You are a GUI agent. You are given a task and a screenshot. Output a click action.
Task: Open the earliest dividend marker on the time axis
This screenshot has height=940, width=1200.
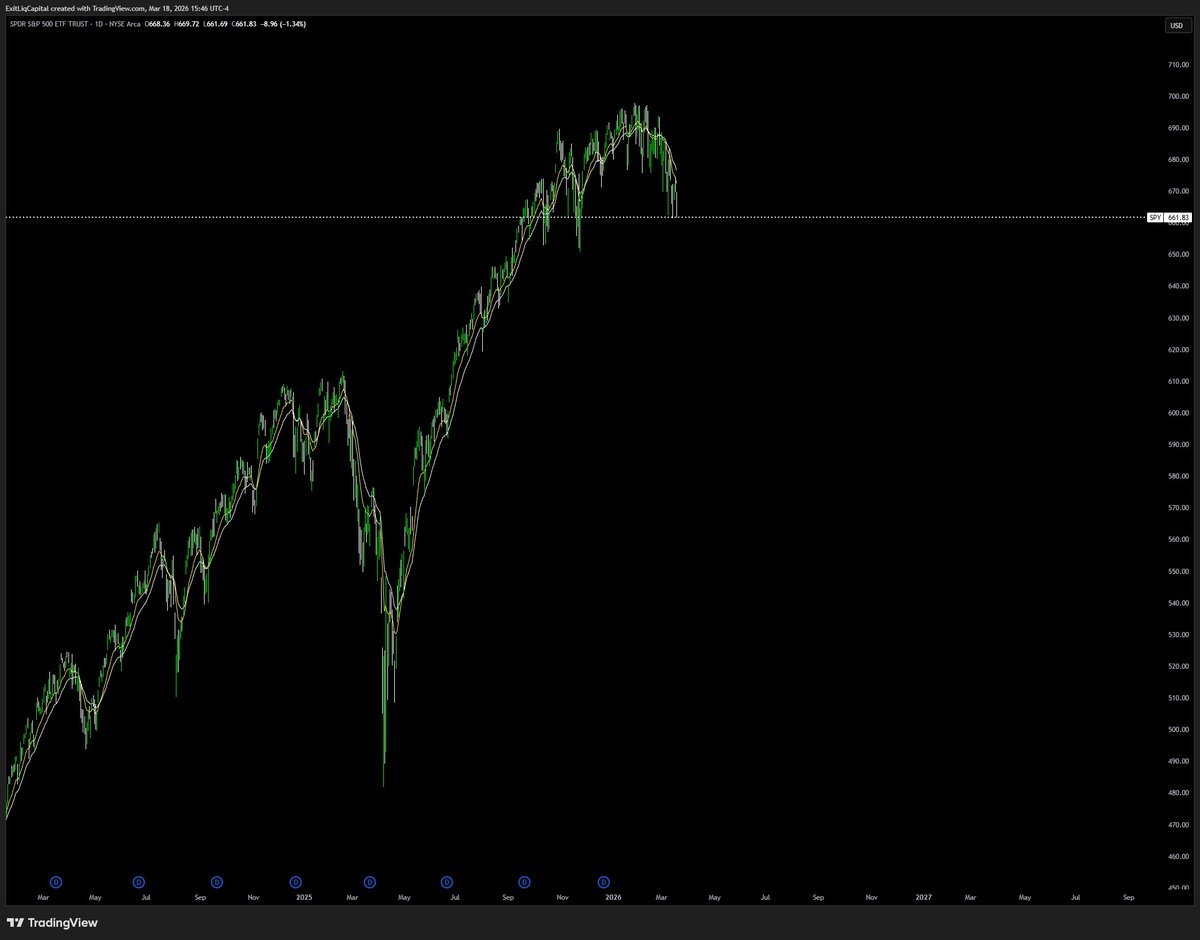coord(57,882)
